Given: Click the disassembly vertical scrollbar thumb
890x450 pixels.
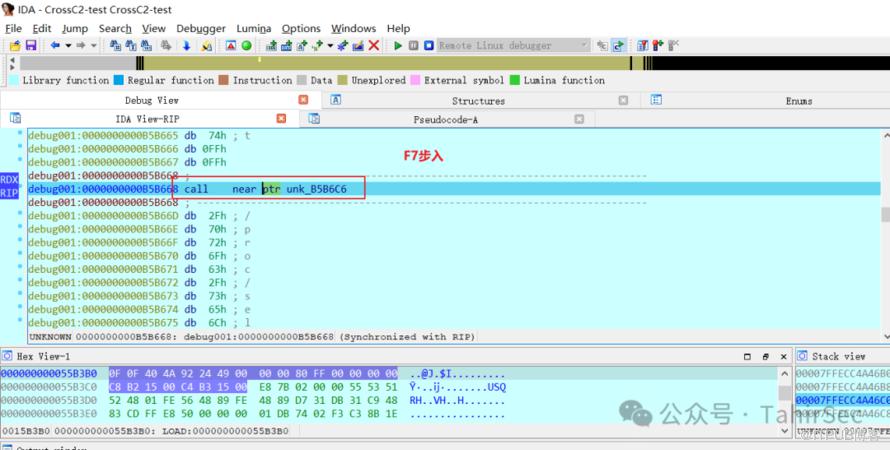Looking at the screenshot, I should click(x=885, y=215).
